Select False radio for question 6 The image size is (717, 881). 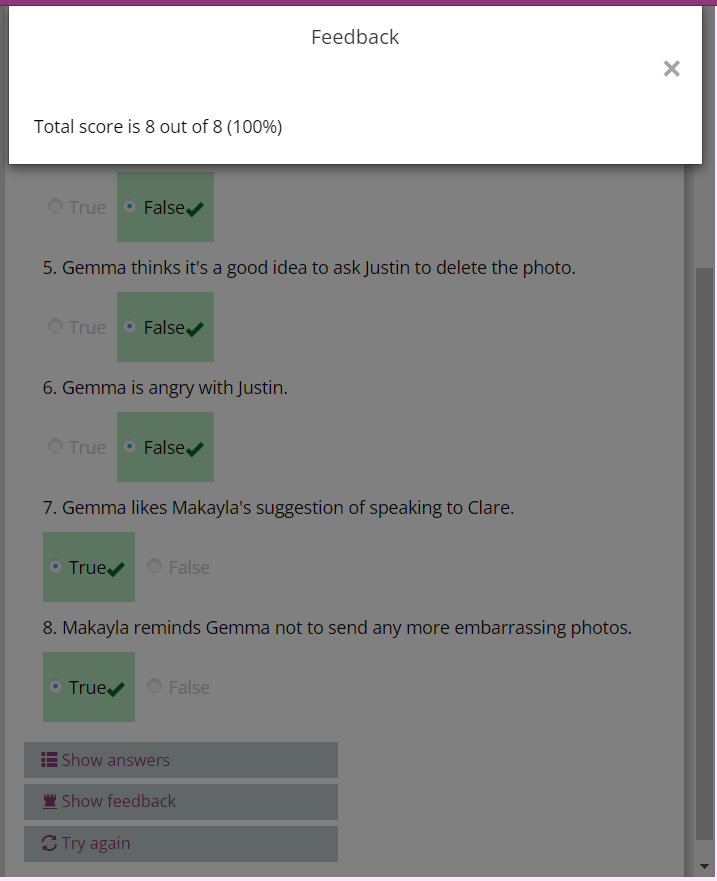point(129,447)
